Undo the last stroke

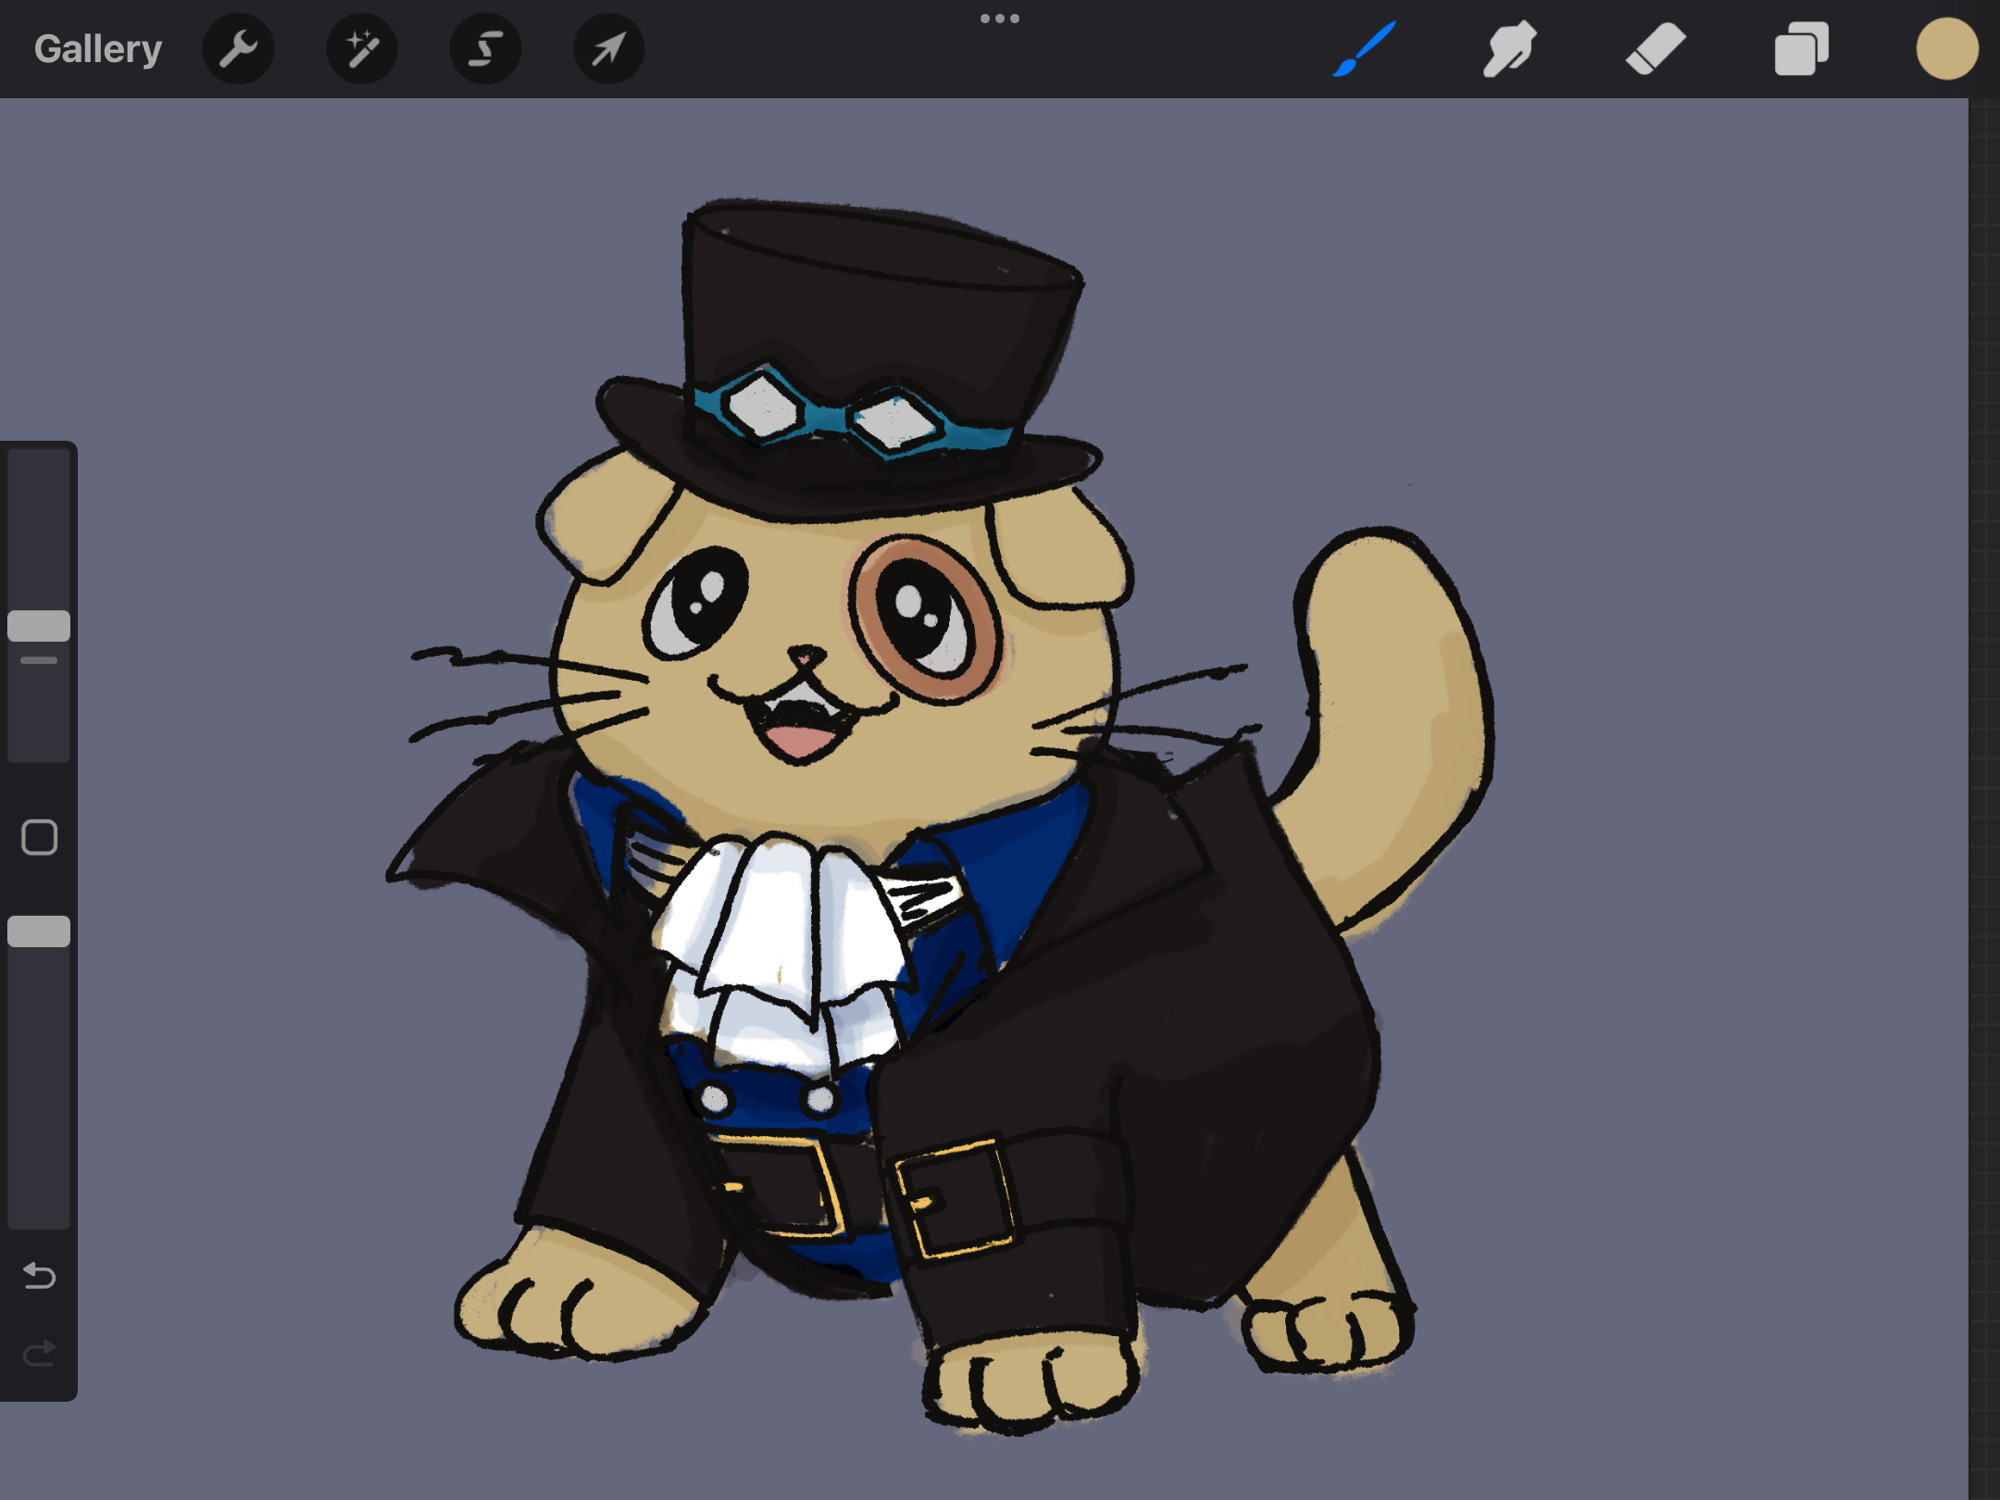point(39,1275)
